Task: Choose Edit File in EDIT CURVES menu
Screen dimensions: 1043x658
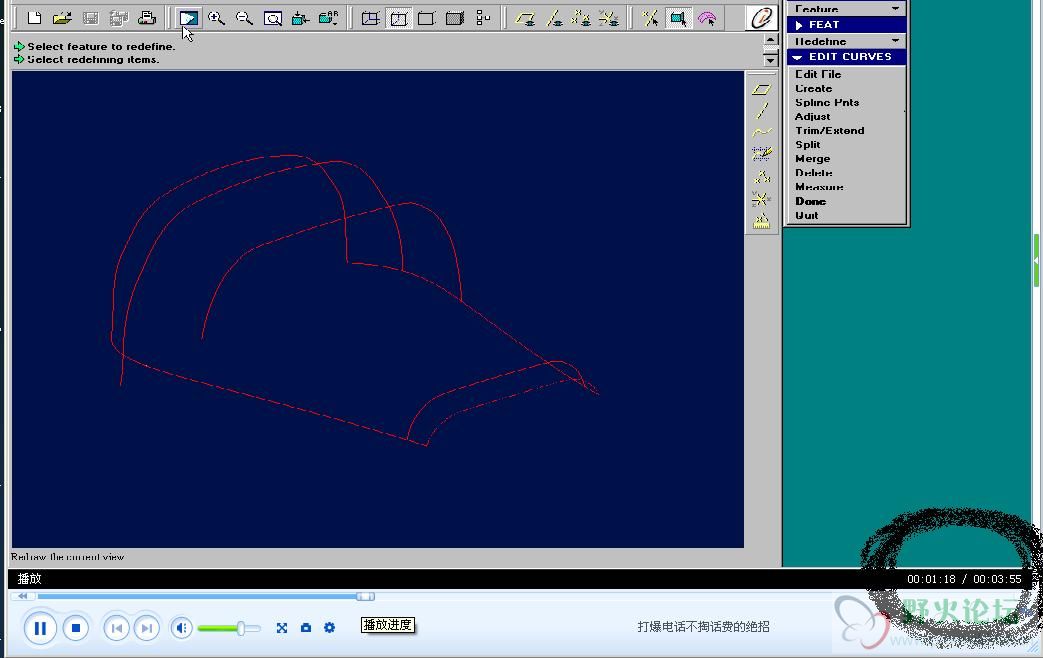Action: tap(818, 75)
